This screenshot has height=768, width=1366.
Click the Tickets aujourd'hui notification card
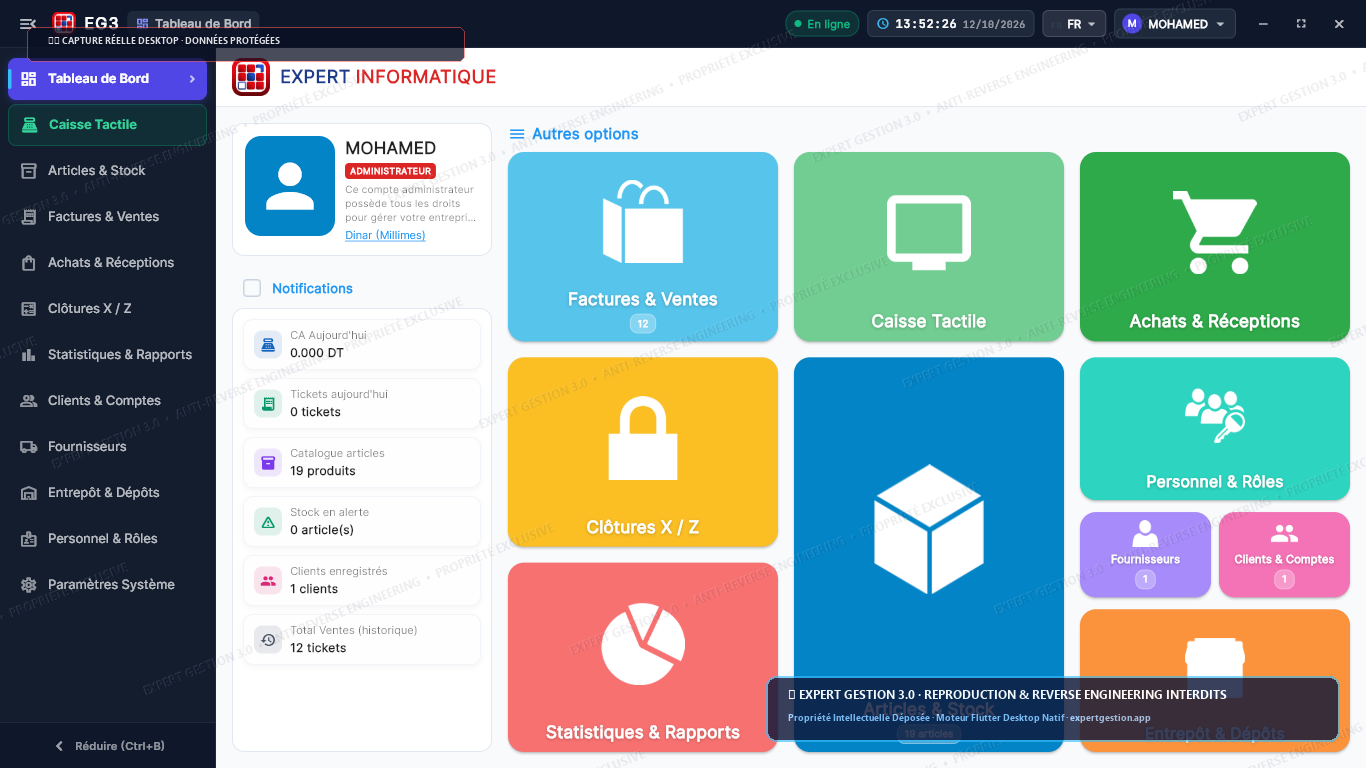[x=362, y=404]
